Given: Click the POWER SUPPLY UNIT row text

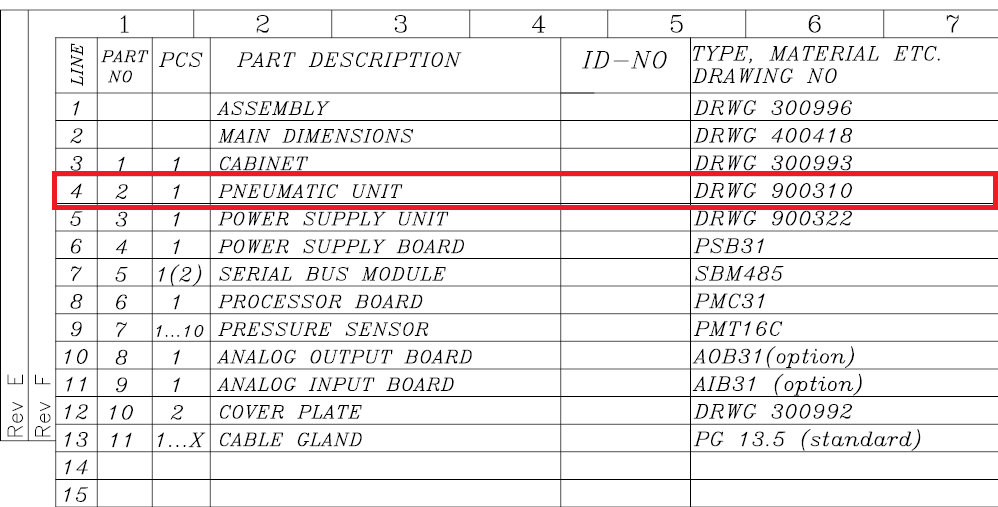Looking at the screenshot, I should (333, 219).
